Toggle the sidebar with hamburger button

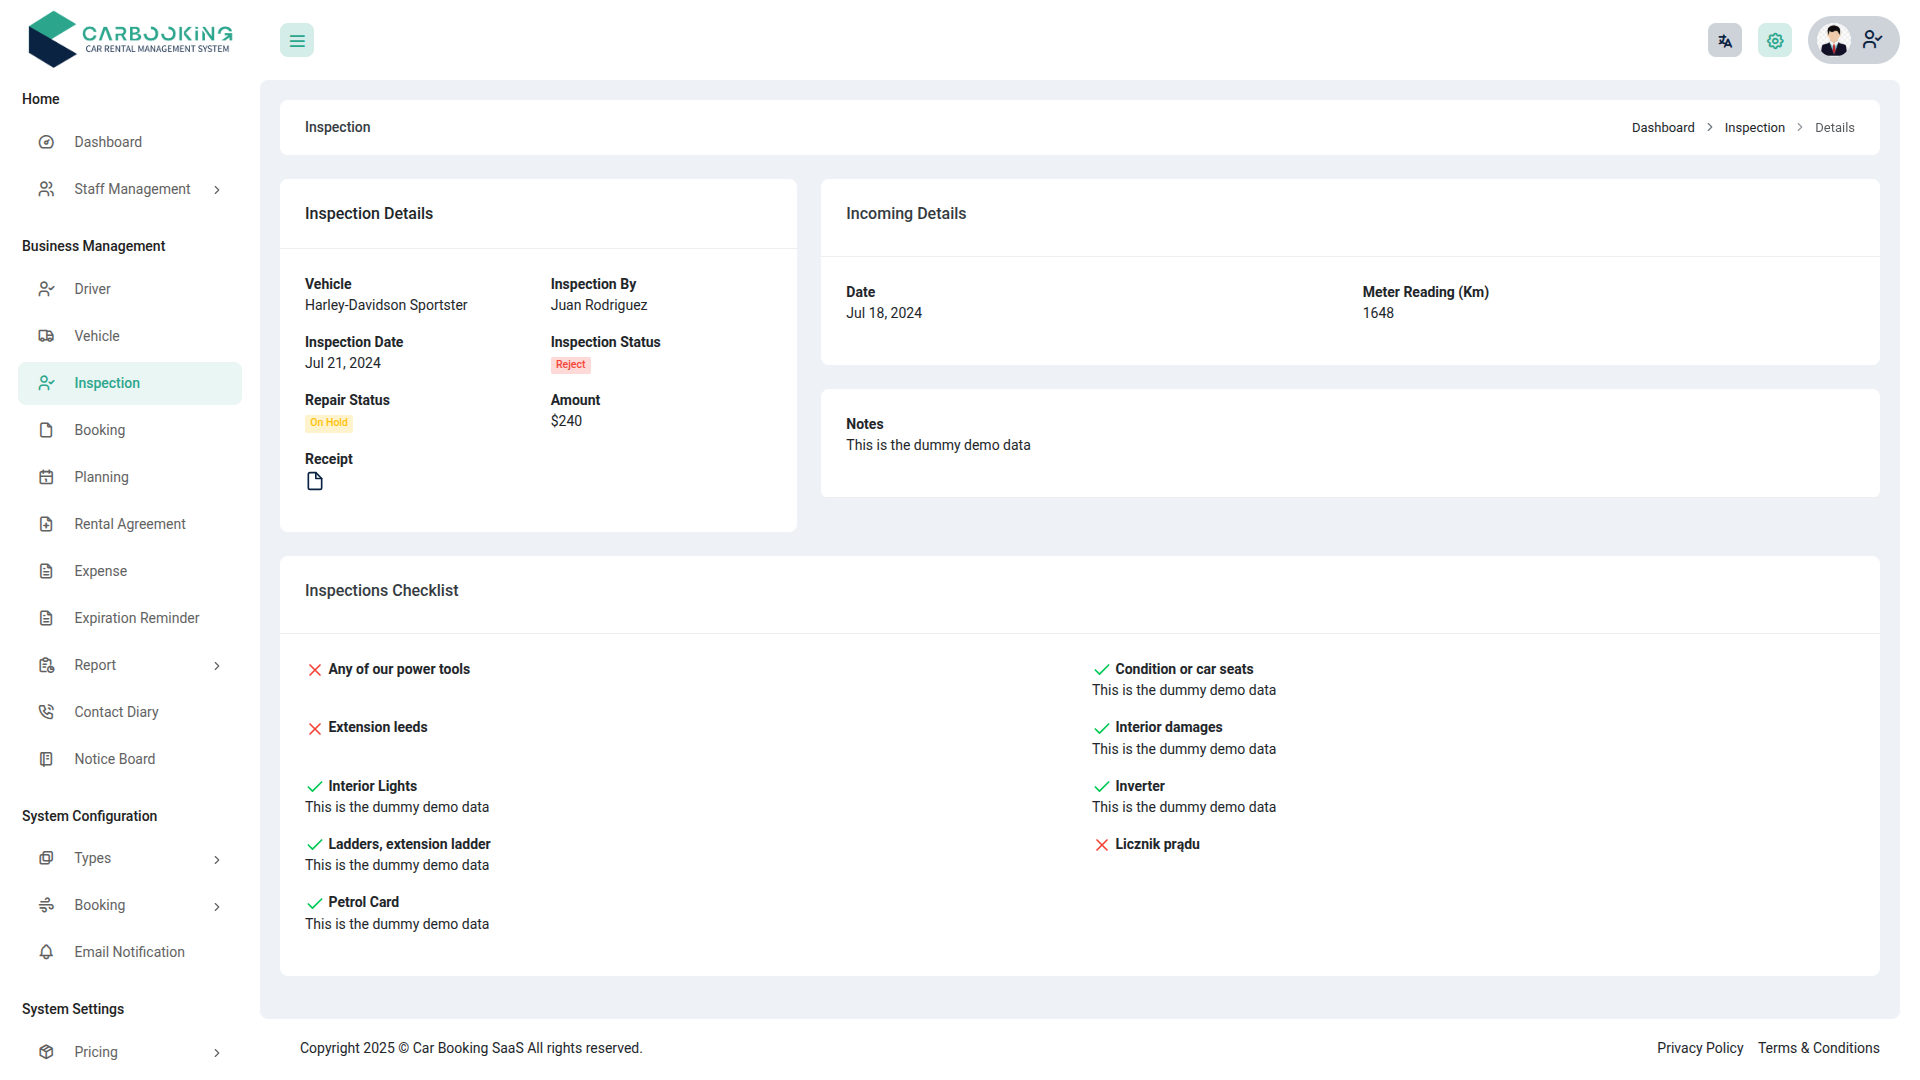[x=296, y=40]
